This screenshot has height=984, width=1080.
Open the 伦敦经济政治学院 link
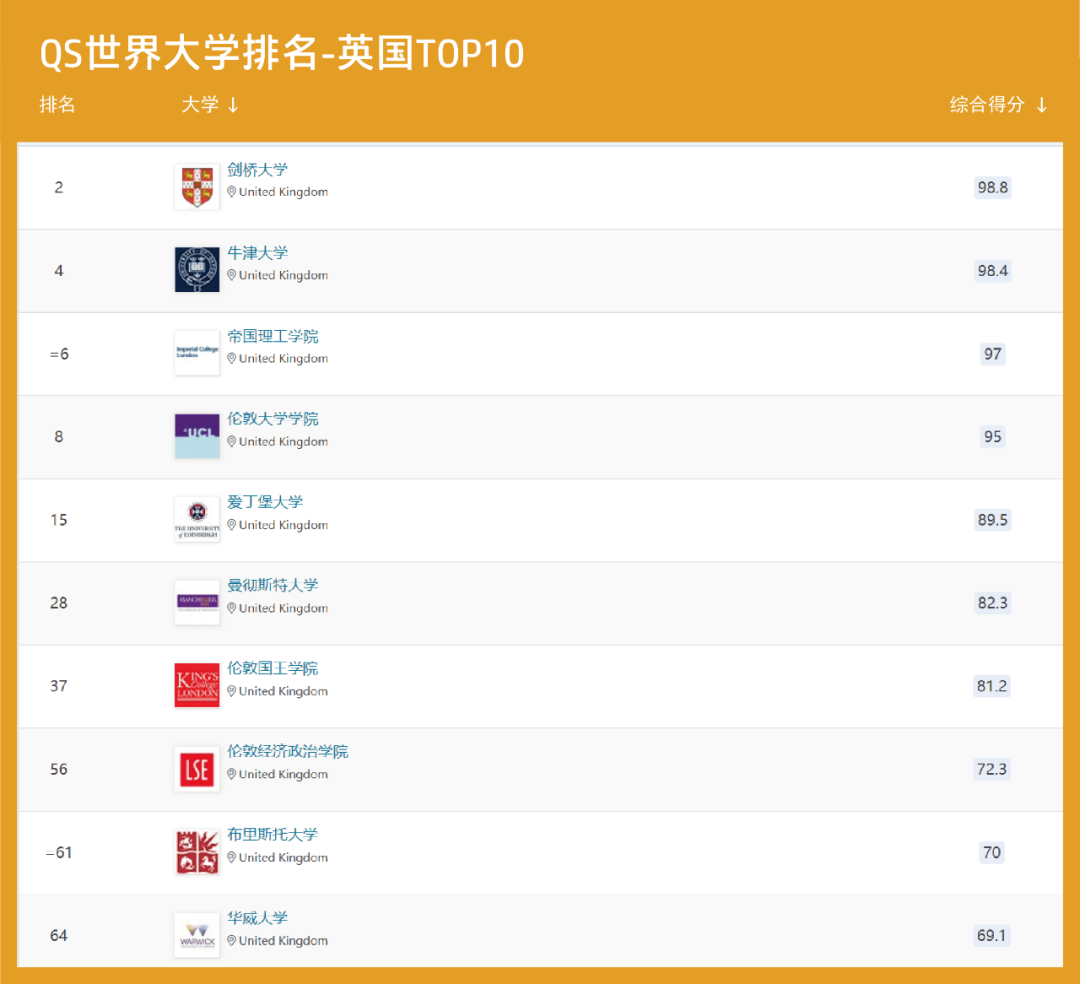click(x=288, y=751)
